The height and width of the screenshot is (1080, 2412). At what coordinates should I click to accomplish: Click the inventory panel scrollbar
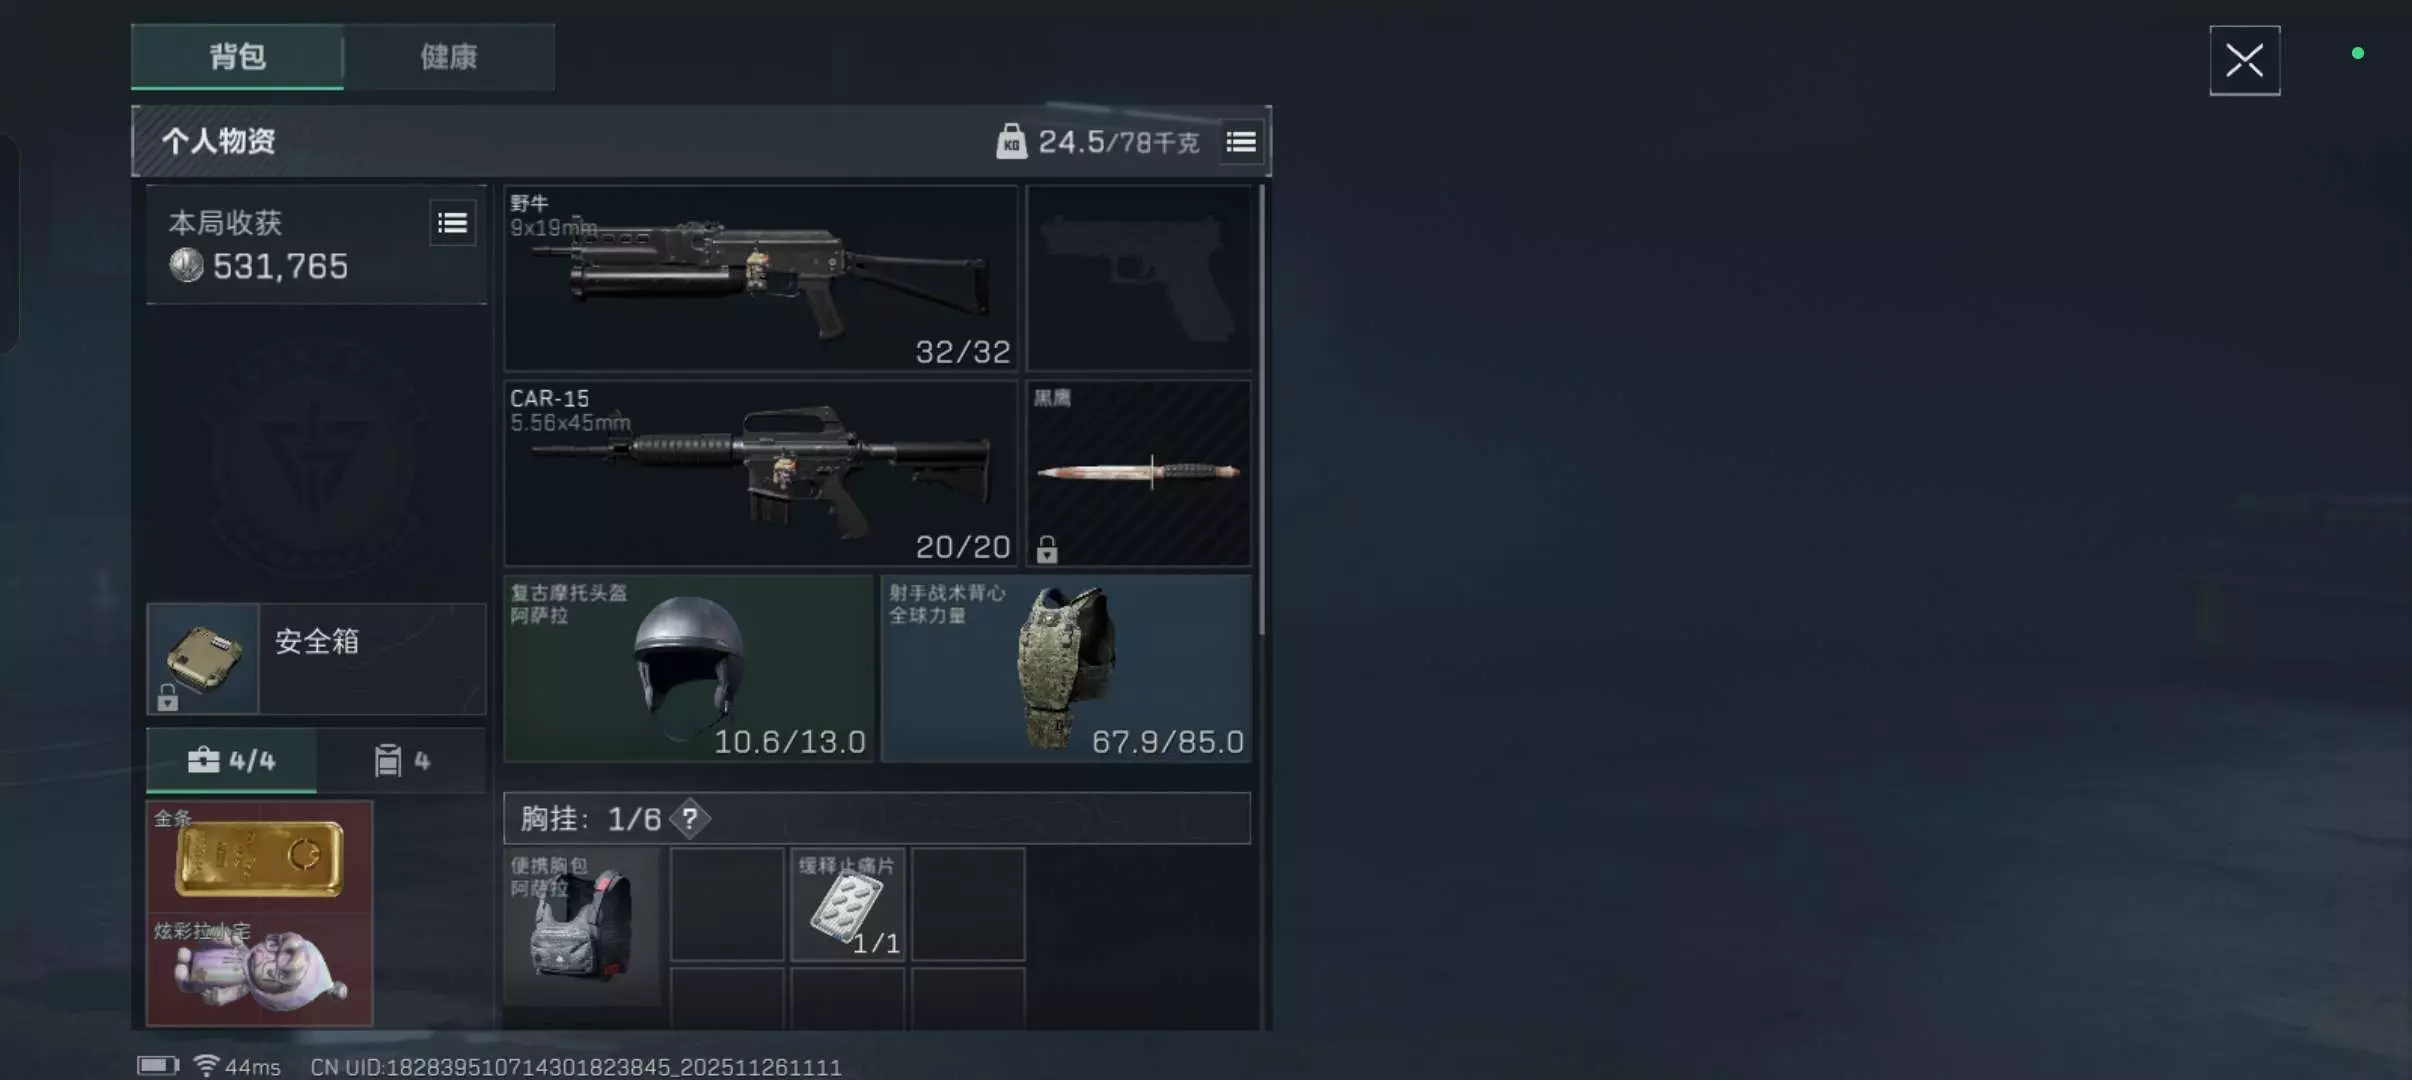pos(1261,410)
